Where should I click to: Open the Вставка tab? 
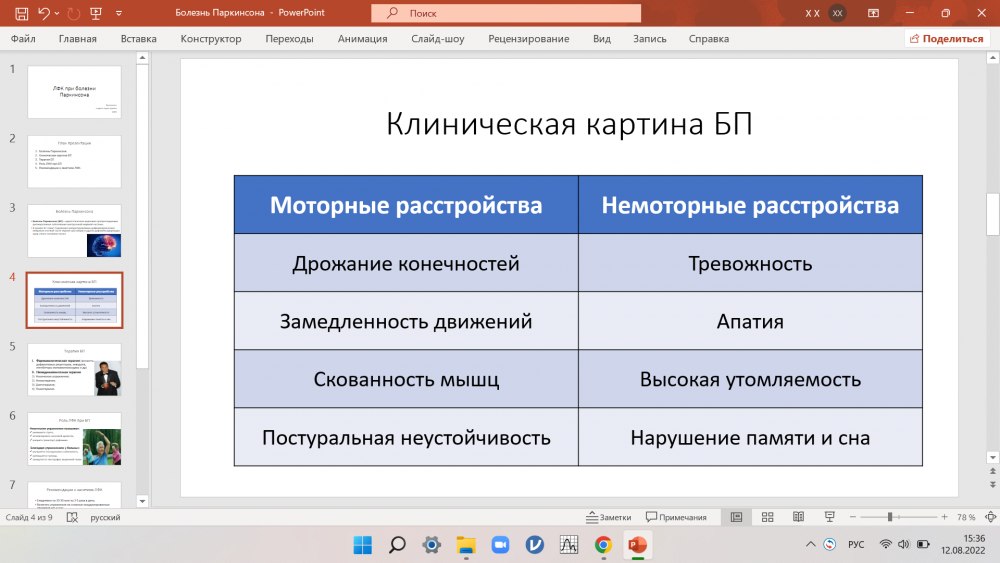pos(138,39)
